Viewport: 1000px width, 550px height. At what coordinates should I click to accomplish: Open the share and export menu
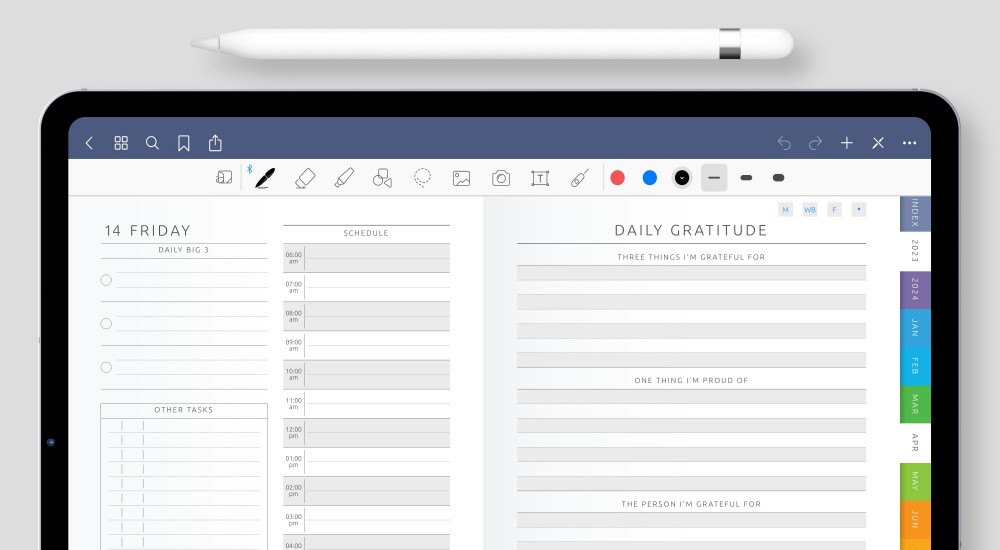(x=216, y=143)
